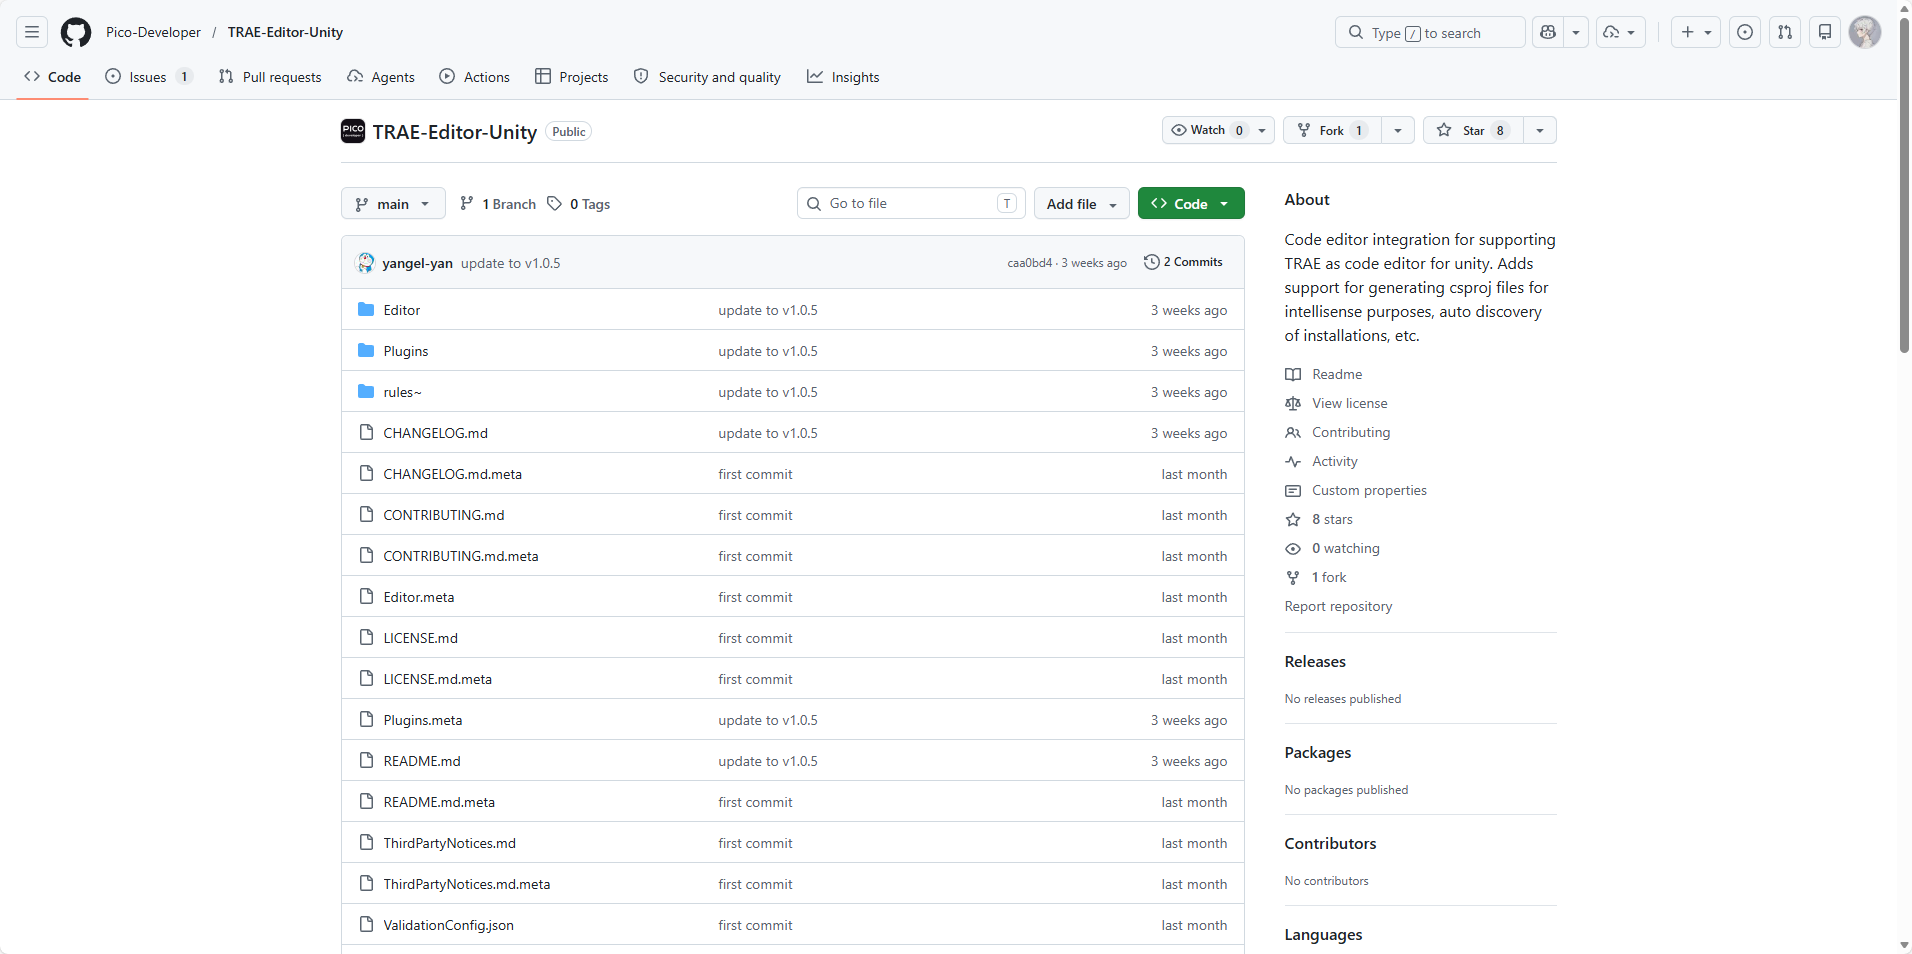
Task: Star the TRAE-Editor-Unity repository
Action: tap(1473, 130)
